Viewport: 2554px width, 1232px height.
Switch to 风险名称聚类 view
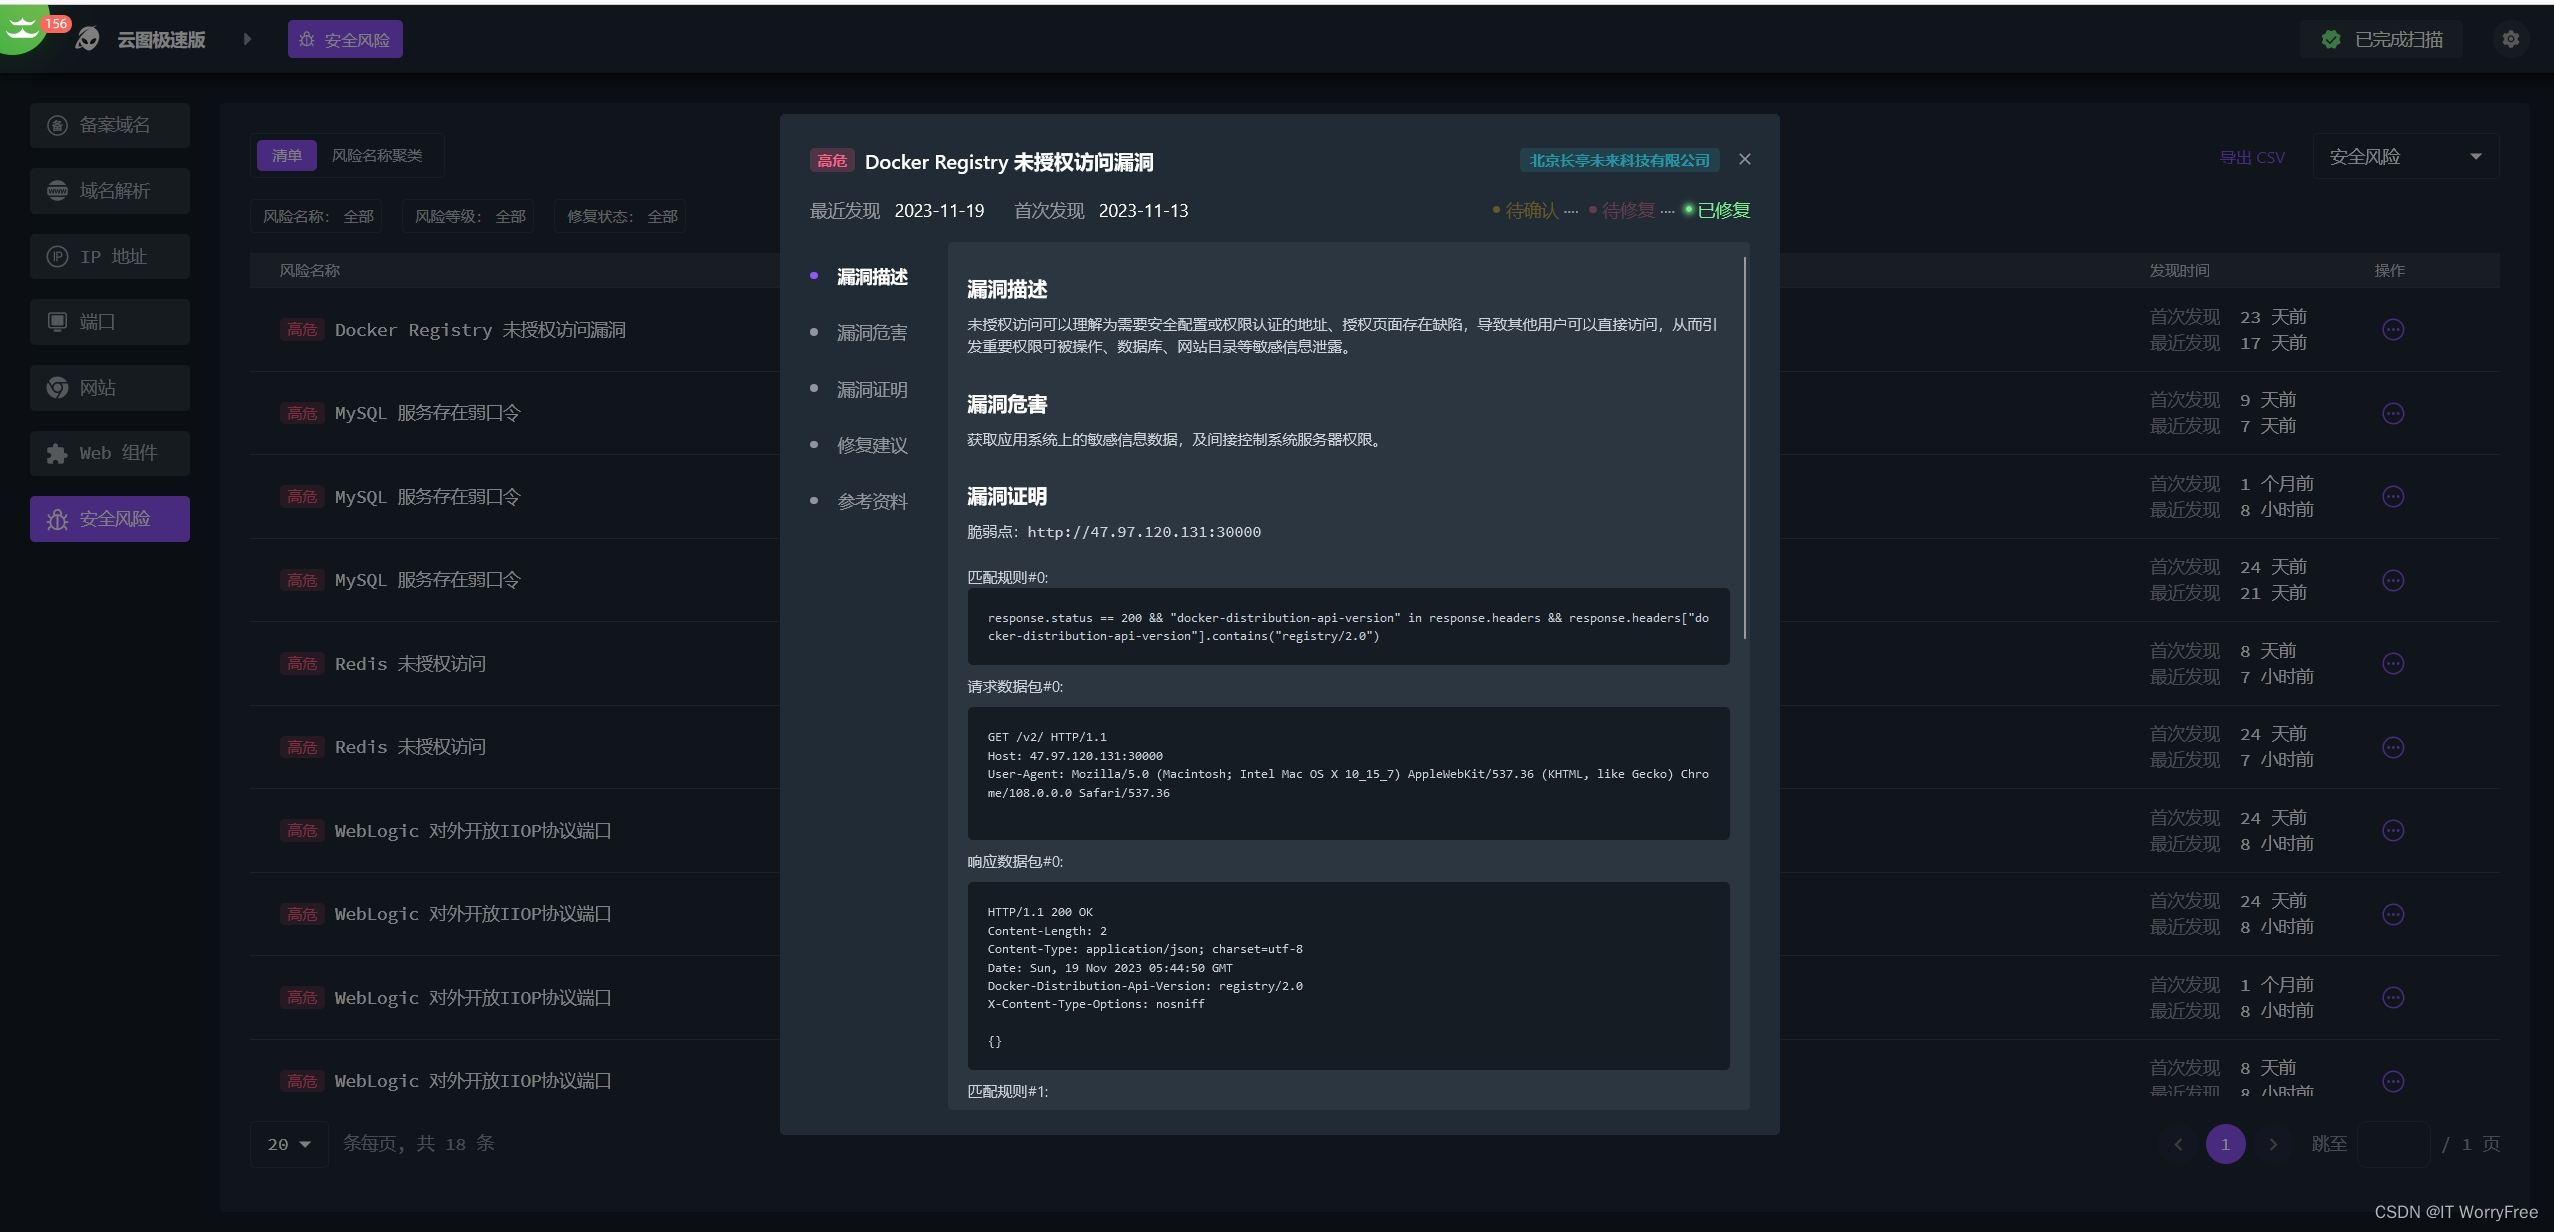coord(377,156)
